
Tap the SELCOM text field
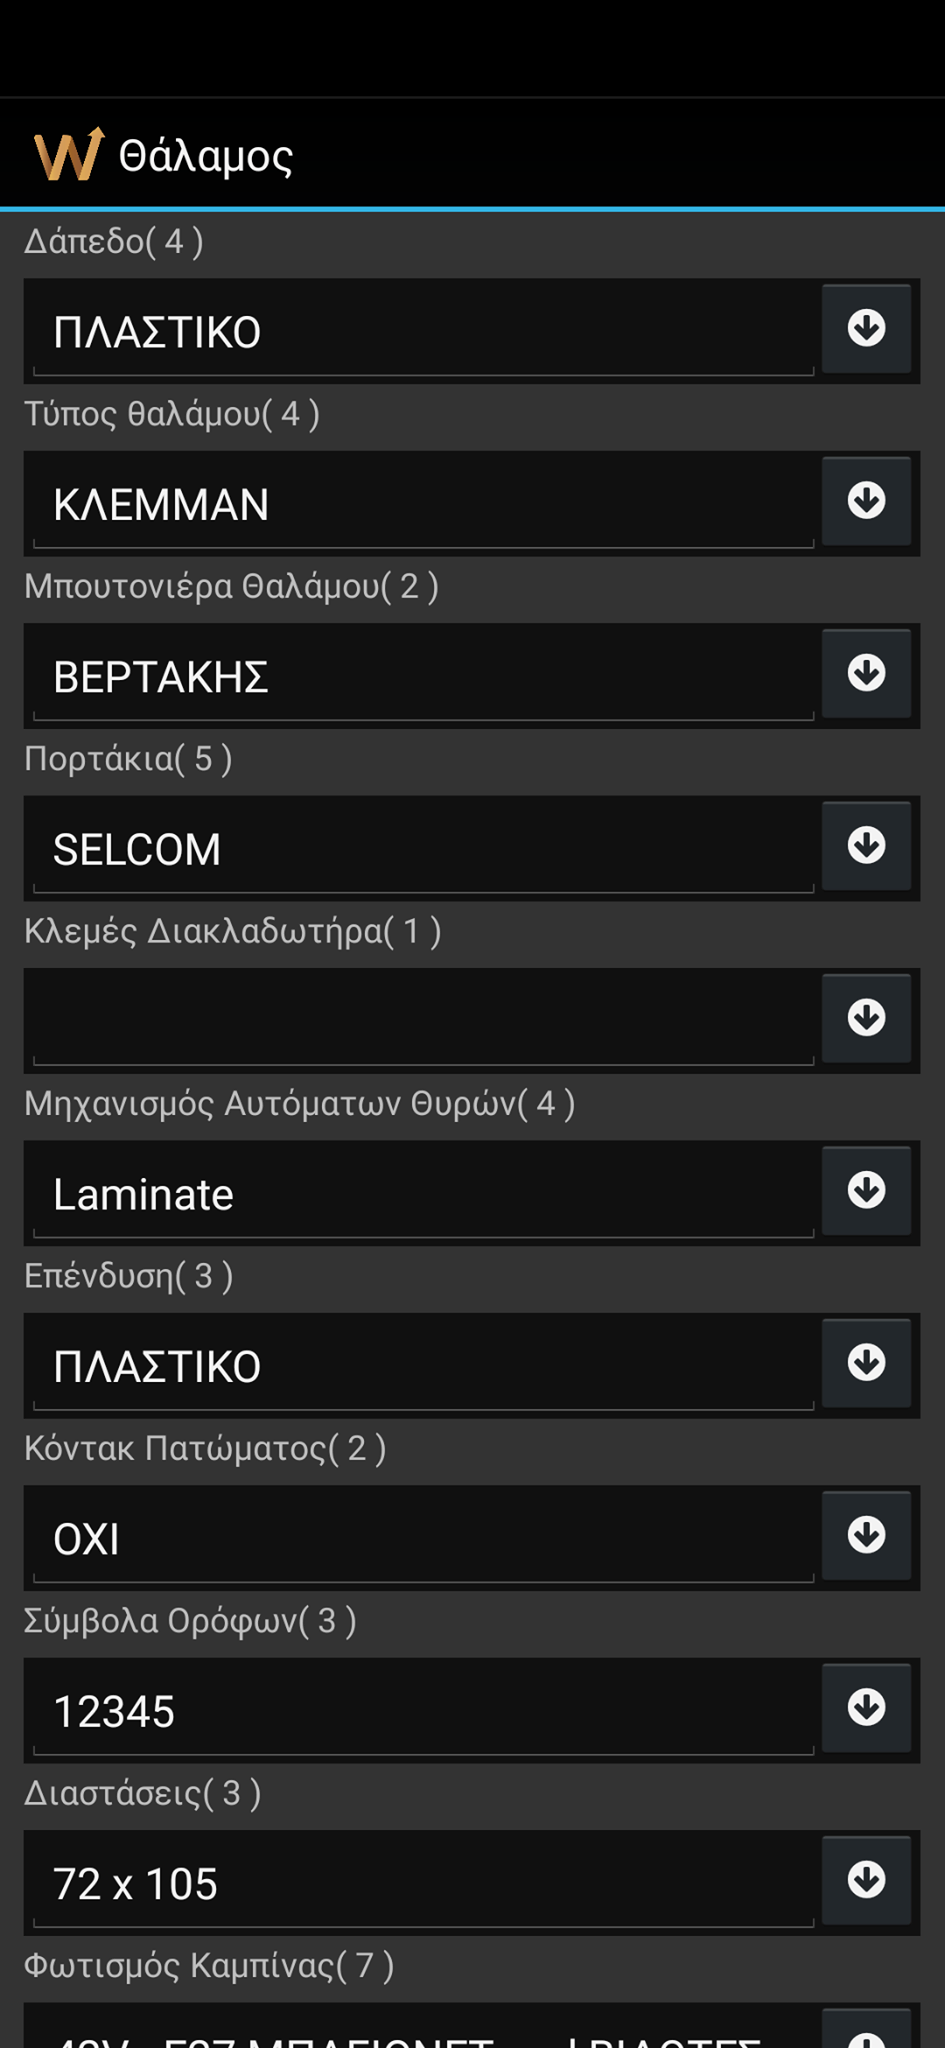point(422,849)
